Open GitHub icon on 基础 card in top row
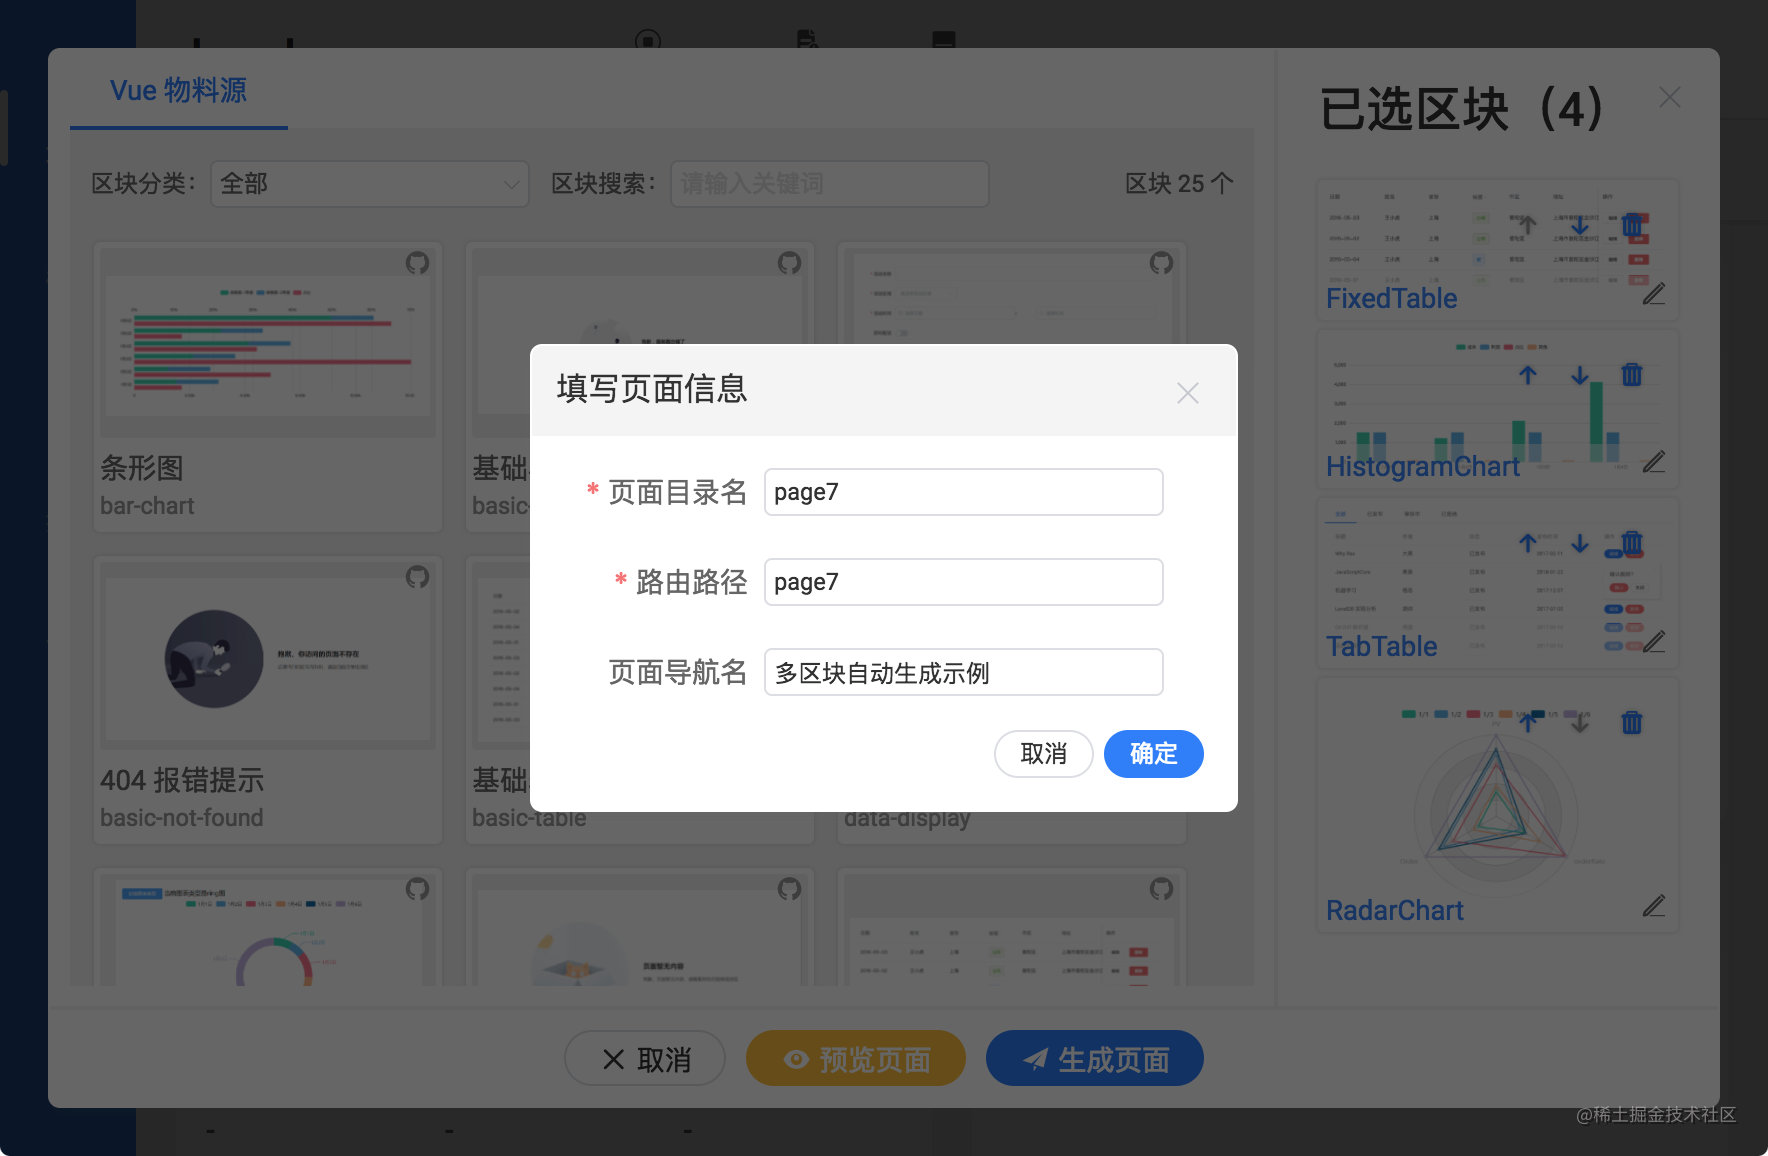 pos(789,263)
